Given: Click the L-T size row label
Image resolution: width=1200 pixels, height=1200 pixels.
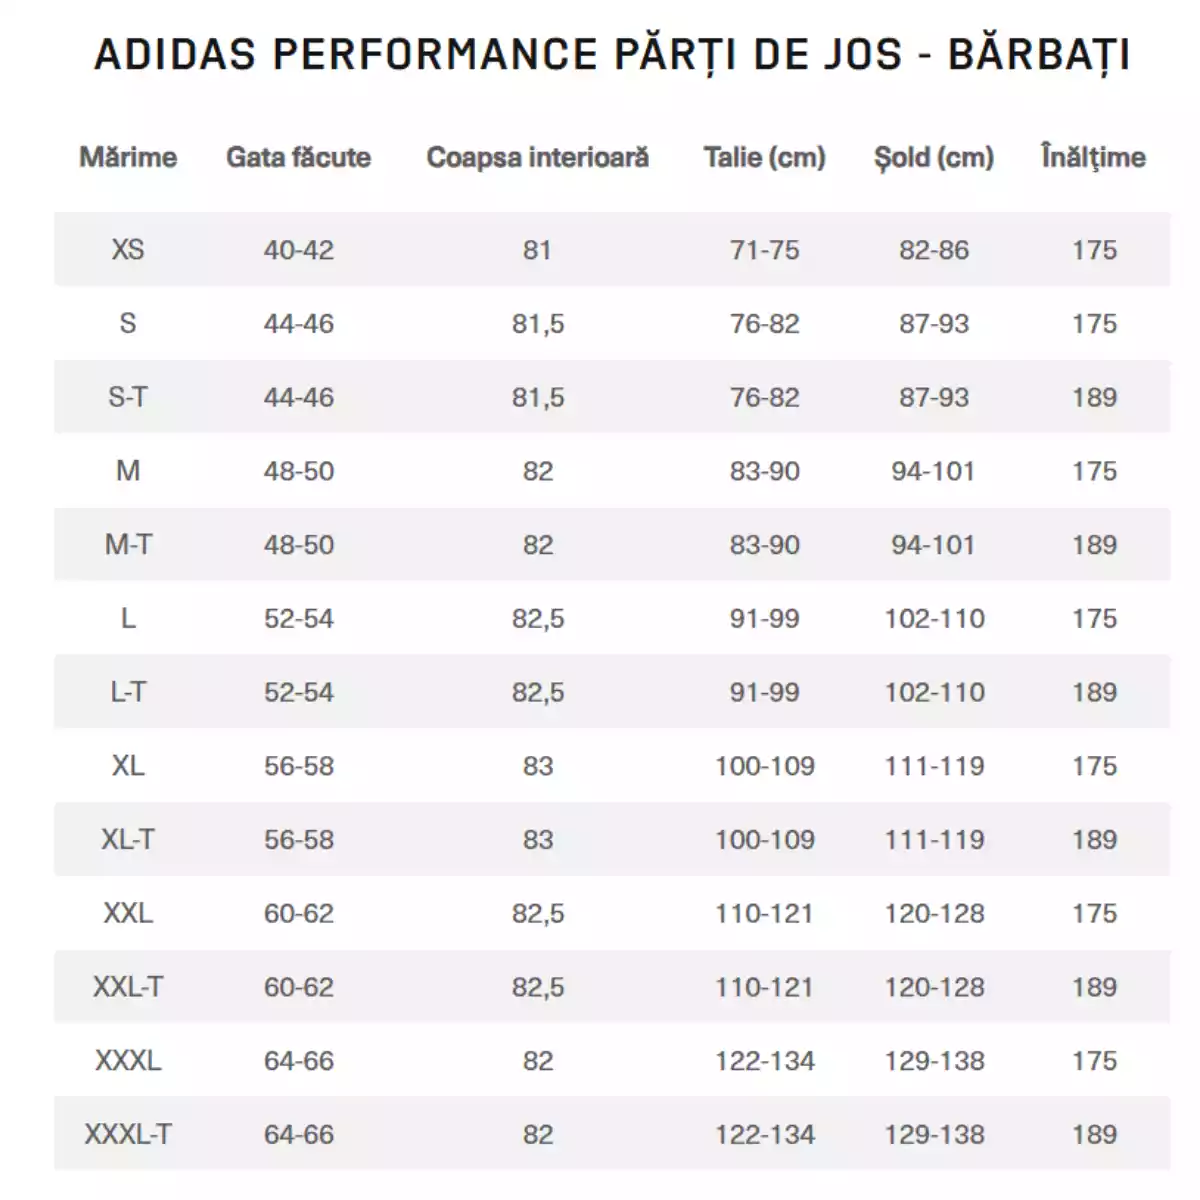Looking at the screenshot, I should (128, 692).
